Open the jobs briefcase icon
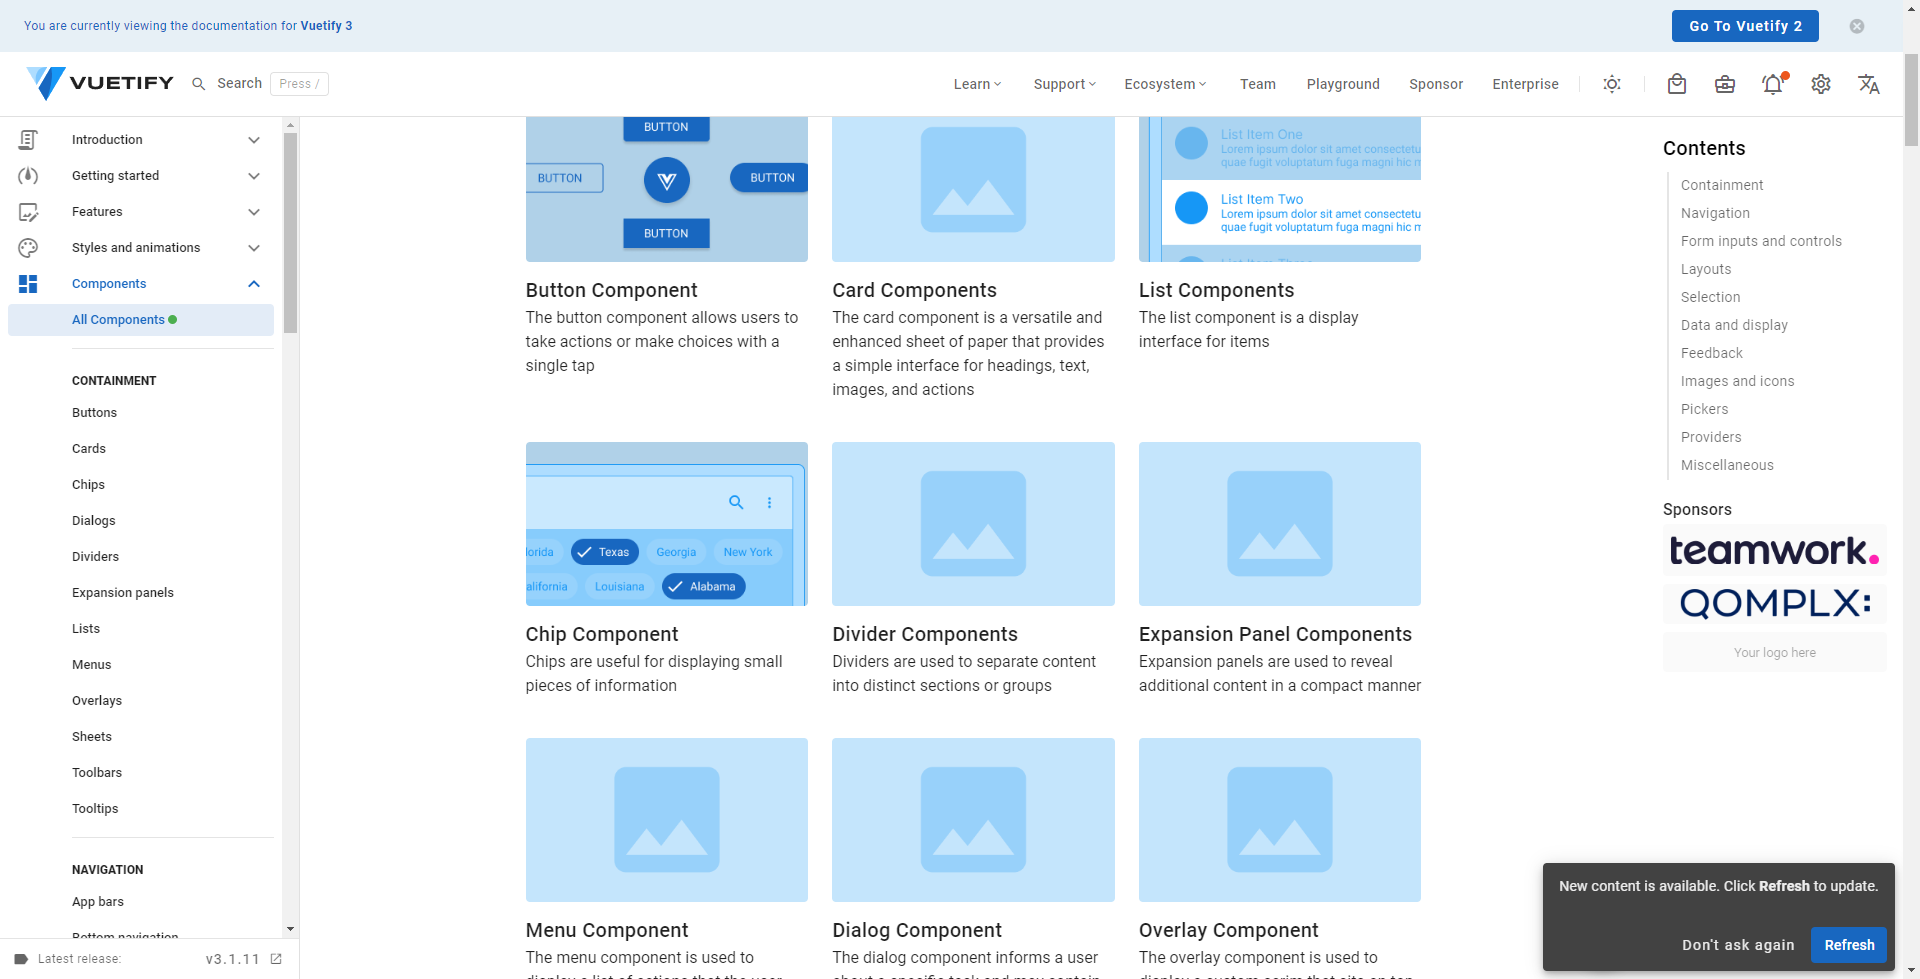This screenshot has width=1920, height=979. pos(1725,84)
